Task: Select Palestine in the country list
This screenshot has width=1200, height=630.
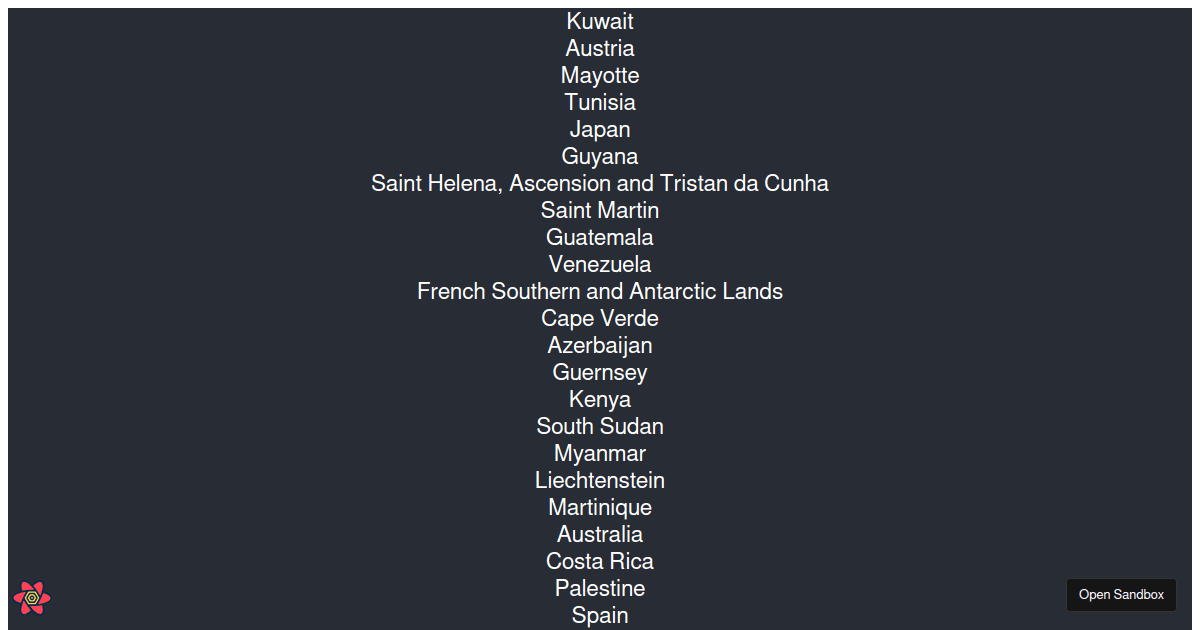Action: pos(600,588)
